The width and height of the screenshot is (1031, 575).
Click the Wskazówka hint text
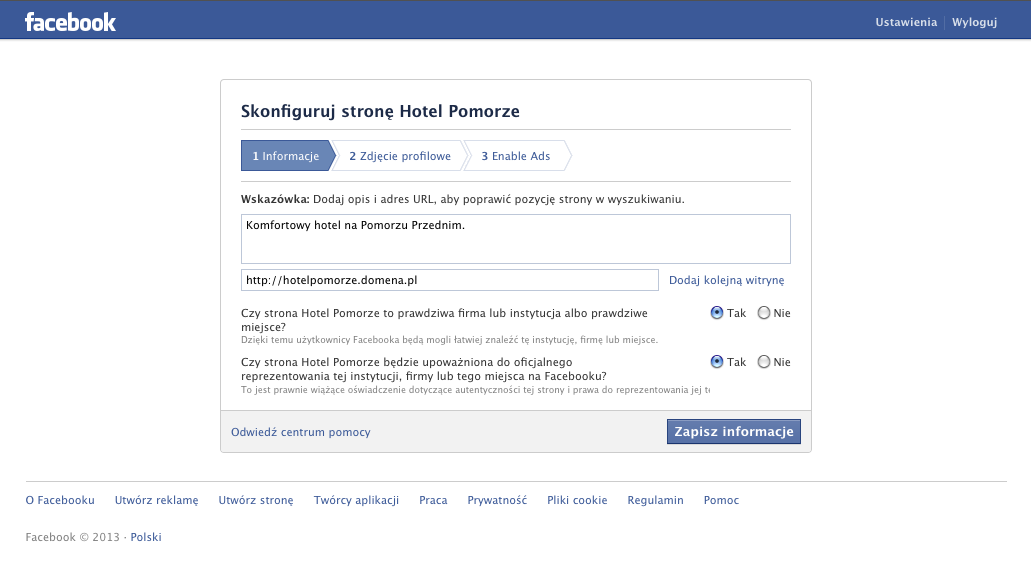[x=463, y=199]
